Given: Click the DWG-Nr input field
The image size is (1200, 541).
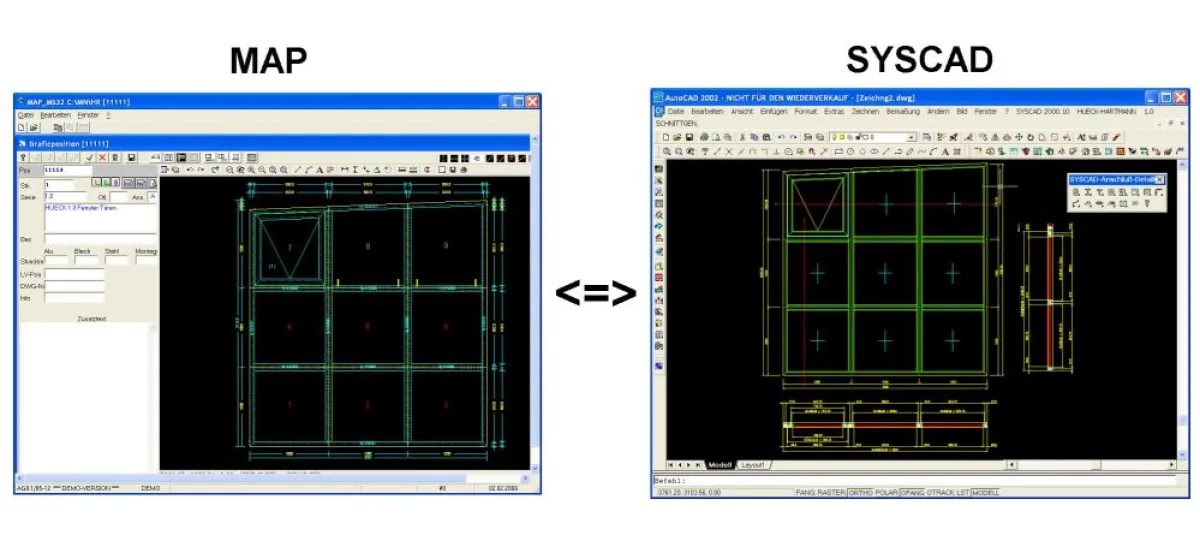Looking at the screenshot, I should [x=75, y=286].
